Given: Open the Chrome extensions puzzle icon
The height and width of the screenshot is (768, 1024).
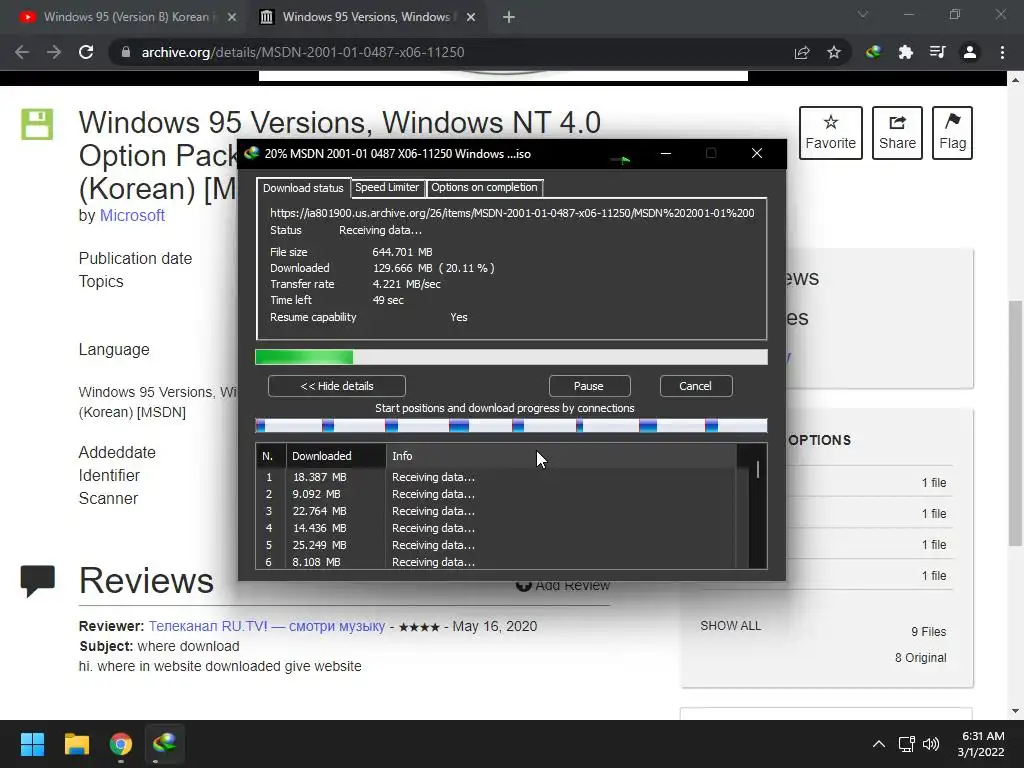Looking at the screenshot, I should (x=905, y=52).
